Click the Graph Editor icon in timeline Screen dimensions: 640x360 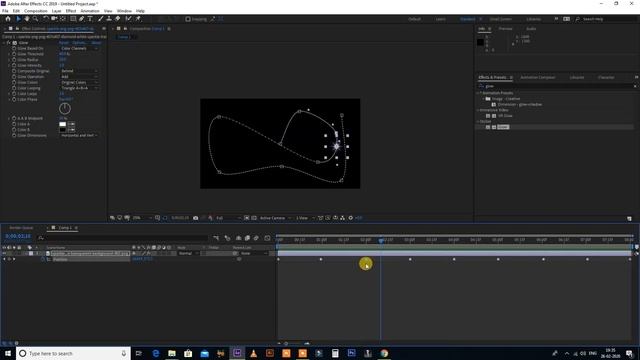(267, 238)
